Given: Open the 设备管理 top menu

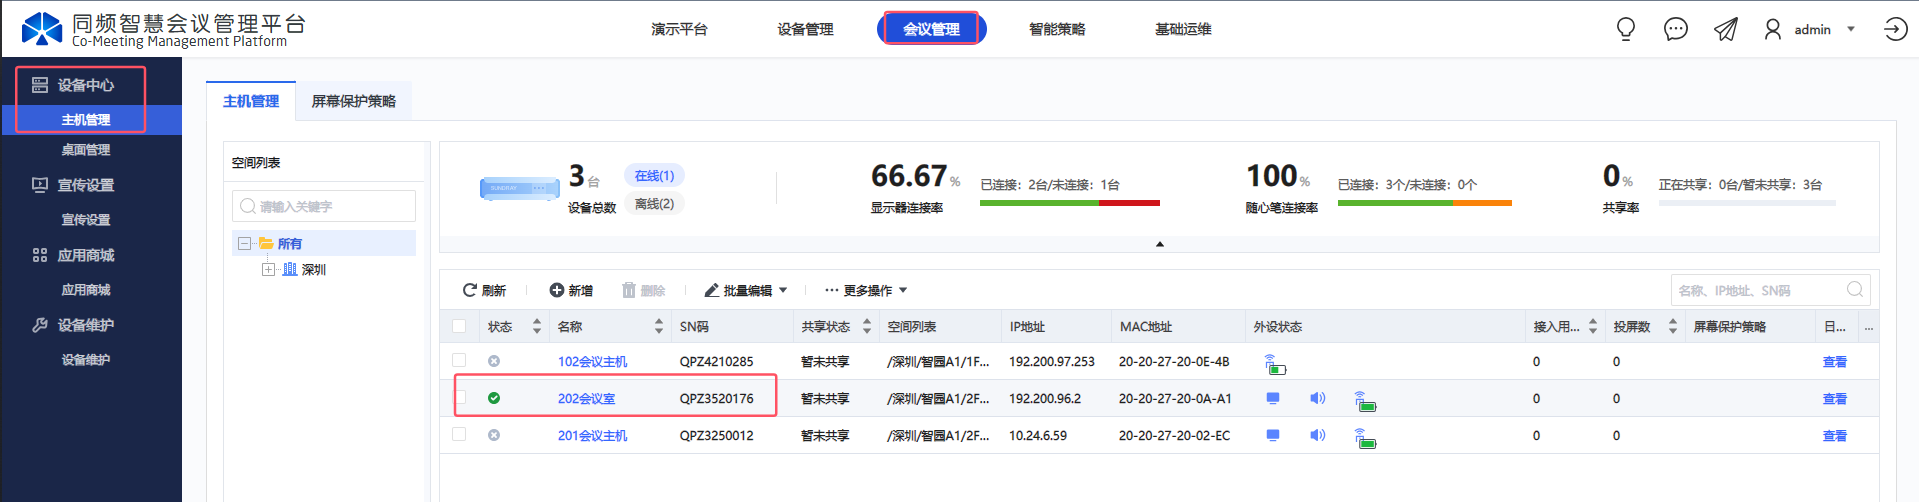Looking at the screenshot, I should click(x=805, y=29).
